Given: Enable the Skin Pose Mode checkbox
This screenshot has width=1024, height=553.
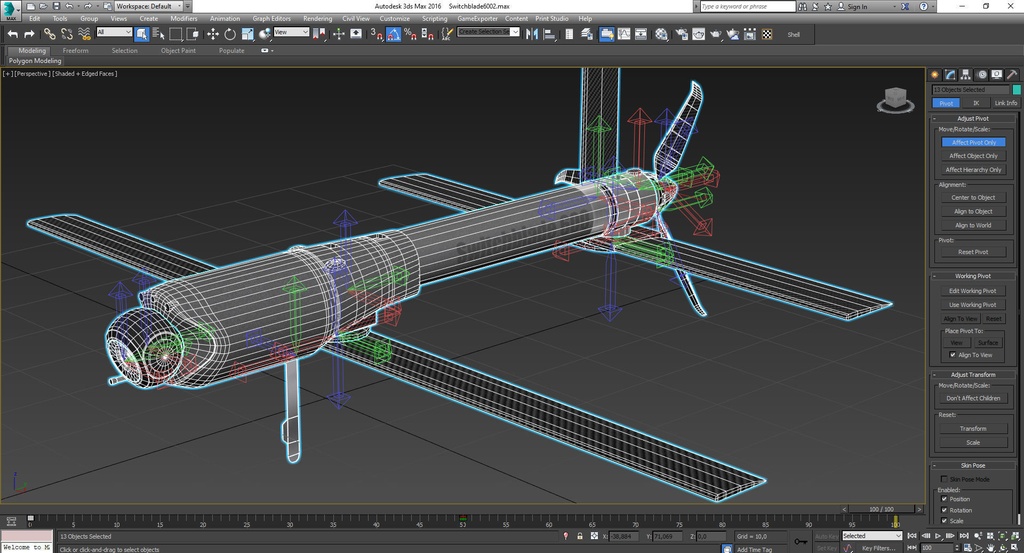Looking at the screenshot, I should [944, 479].
